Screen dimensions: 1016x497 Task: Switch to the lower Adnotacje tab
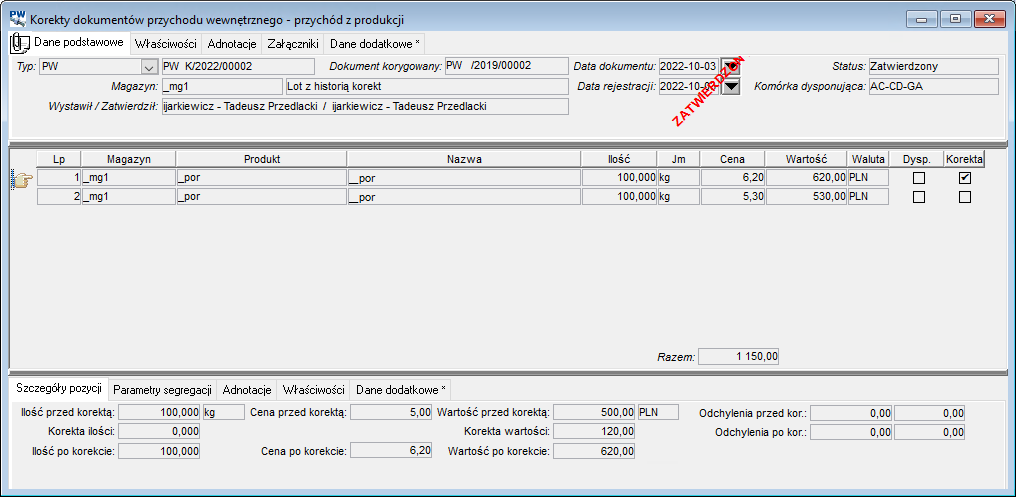click(247, 390)
